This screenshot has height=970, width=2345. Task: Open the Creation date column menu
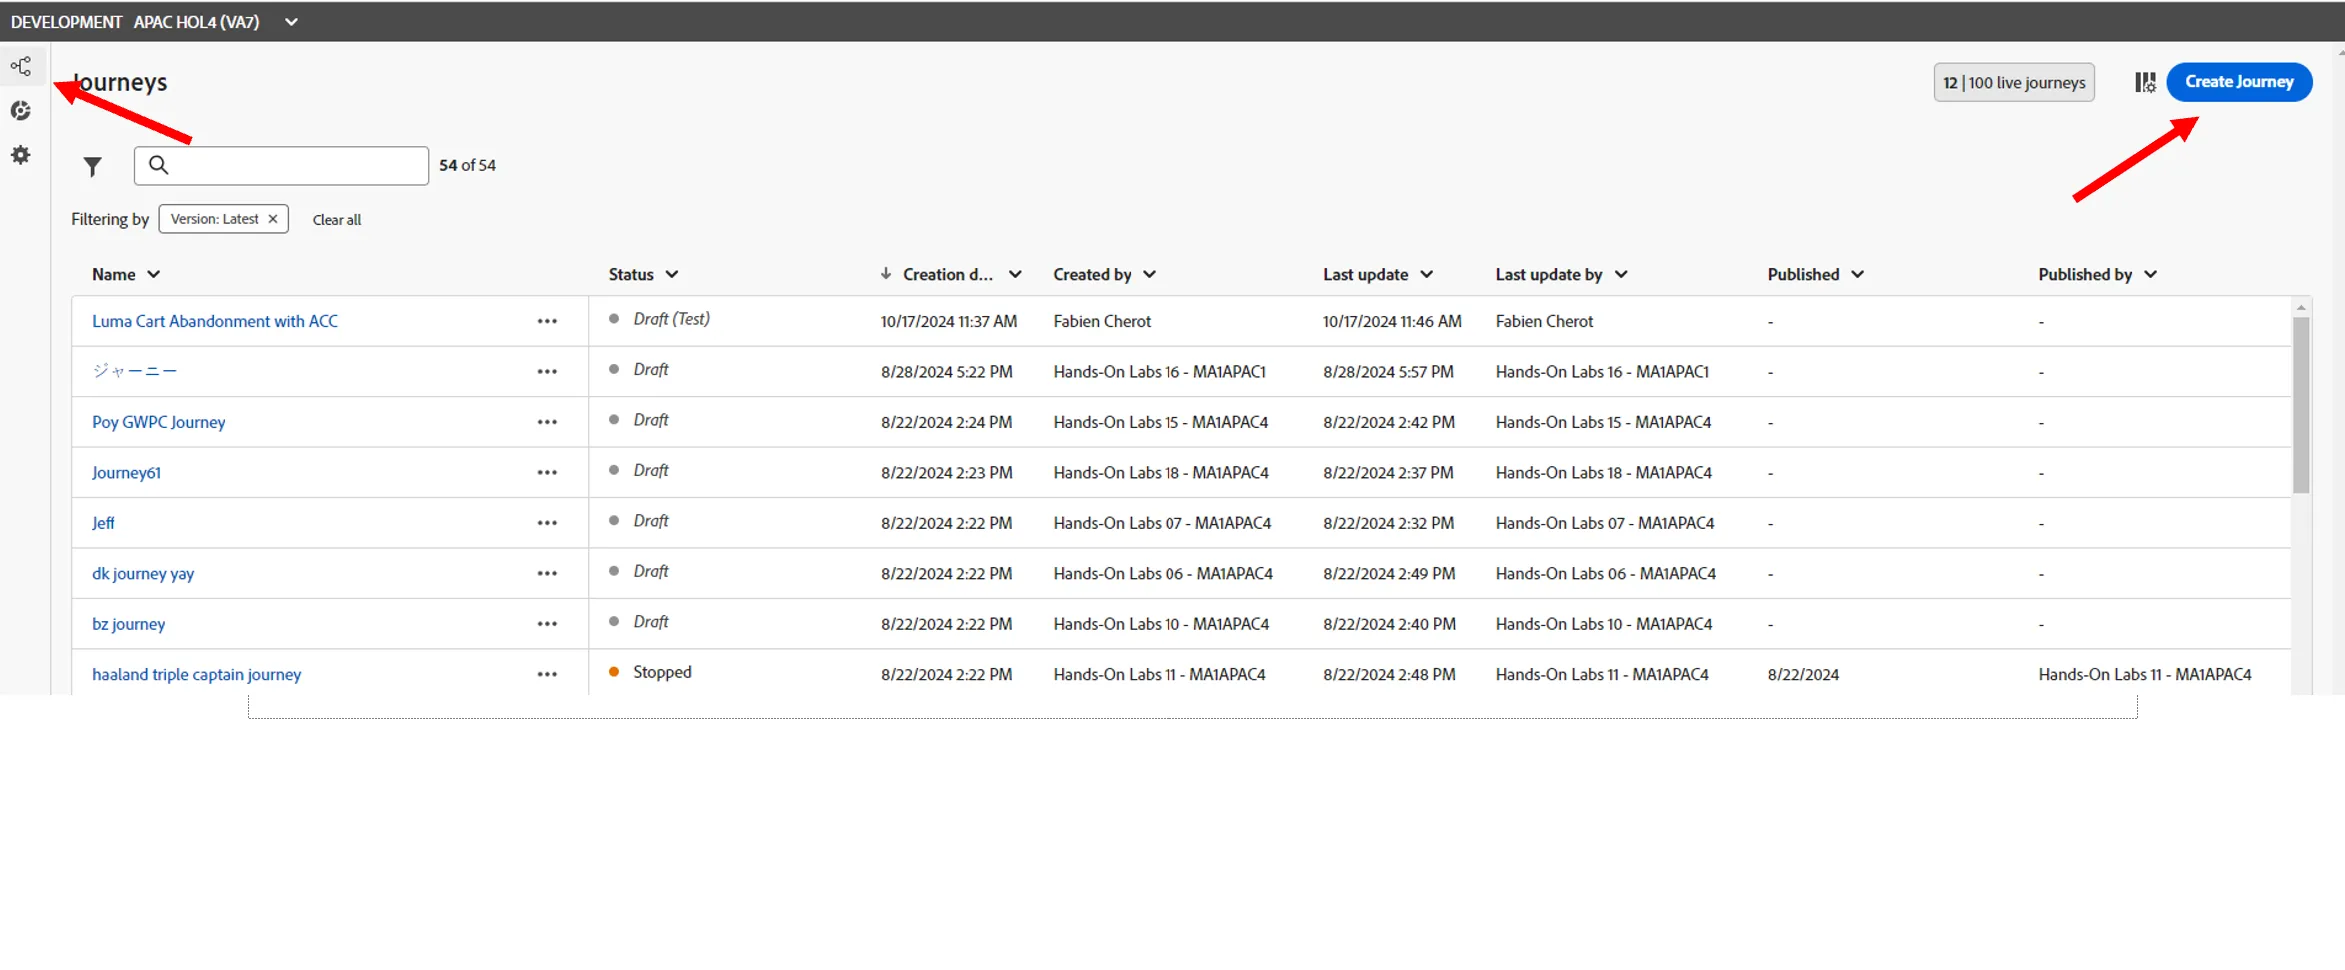(1015, 274)
